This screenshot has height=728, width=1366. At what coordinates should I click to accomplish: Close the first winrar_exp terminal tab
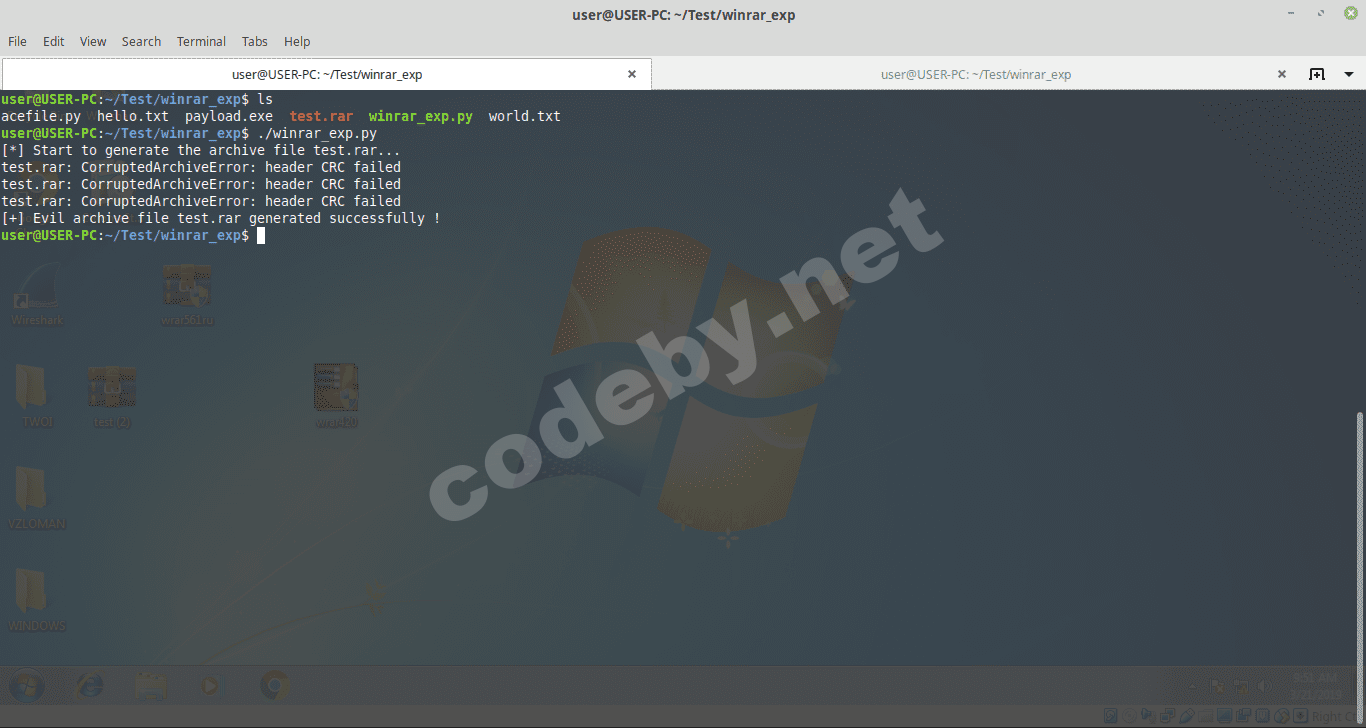[x=632, y=74]
